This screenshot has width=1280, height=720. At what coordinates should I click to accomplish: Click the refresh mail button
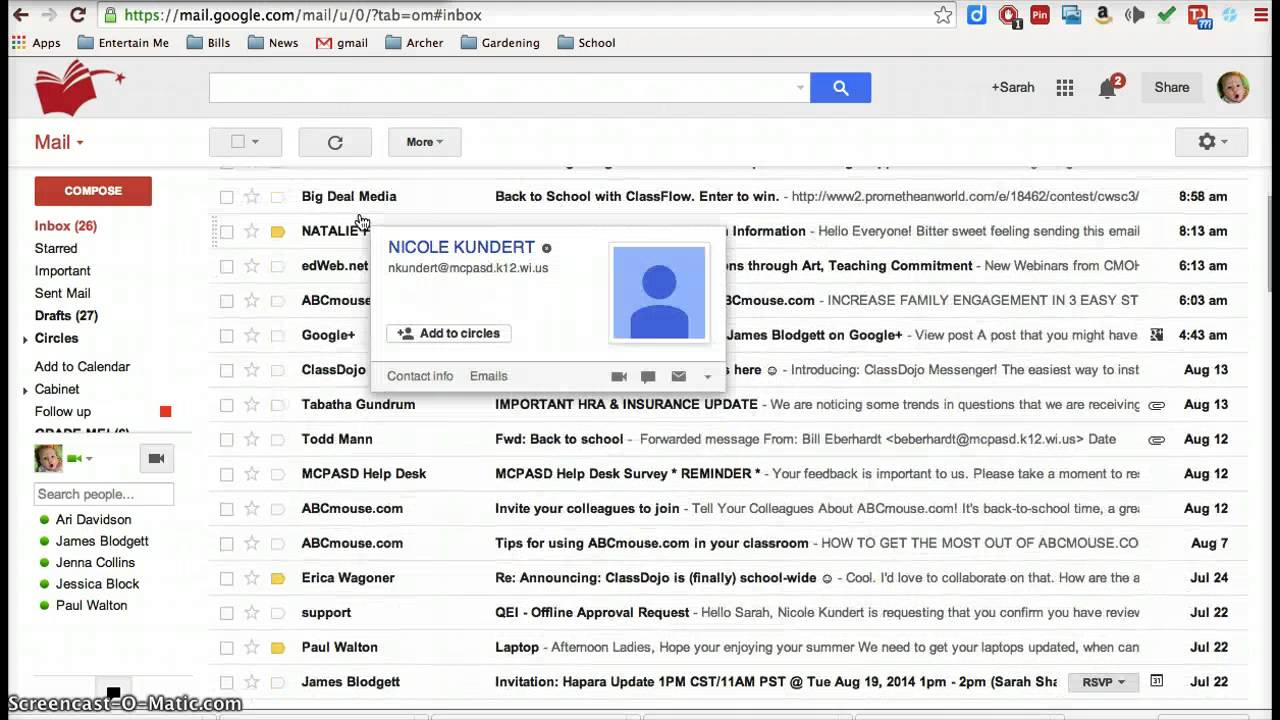pos(335,142)
